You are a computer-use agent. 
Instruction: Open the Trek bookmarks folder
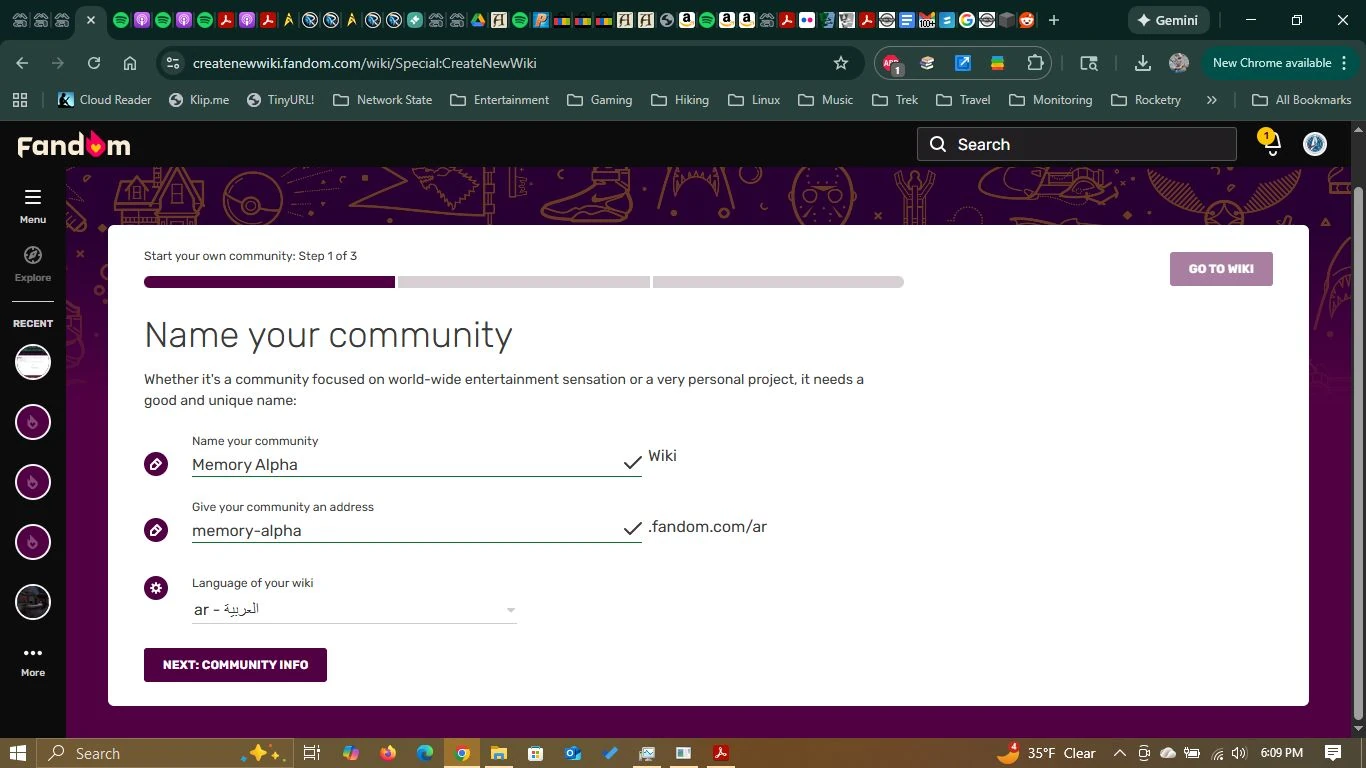[895, 100]
